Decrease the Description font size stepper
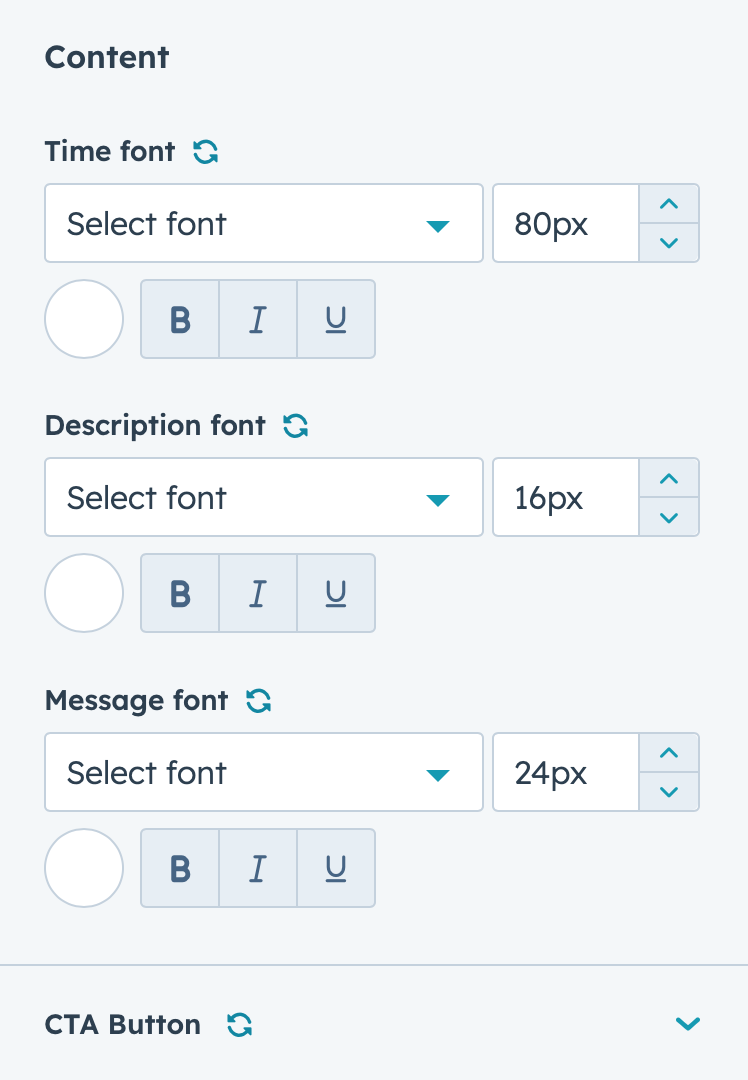This screenshot has height=1080, width=748. (x=669, y=517)
